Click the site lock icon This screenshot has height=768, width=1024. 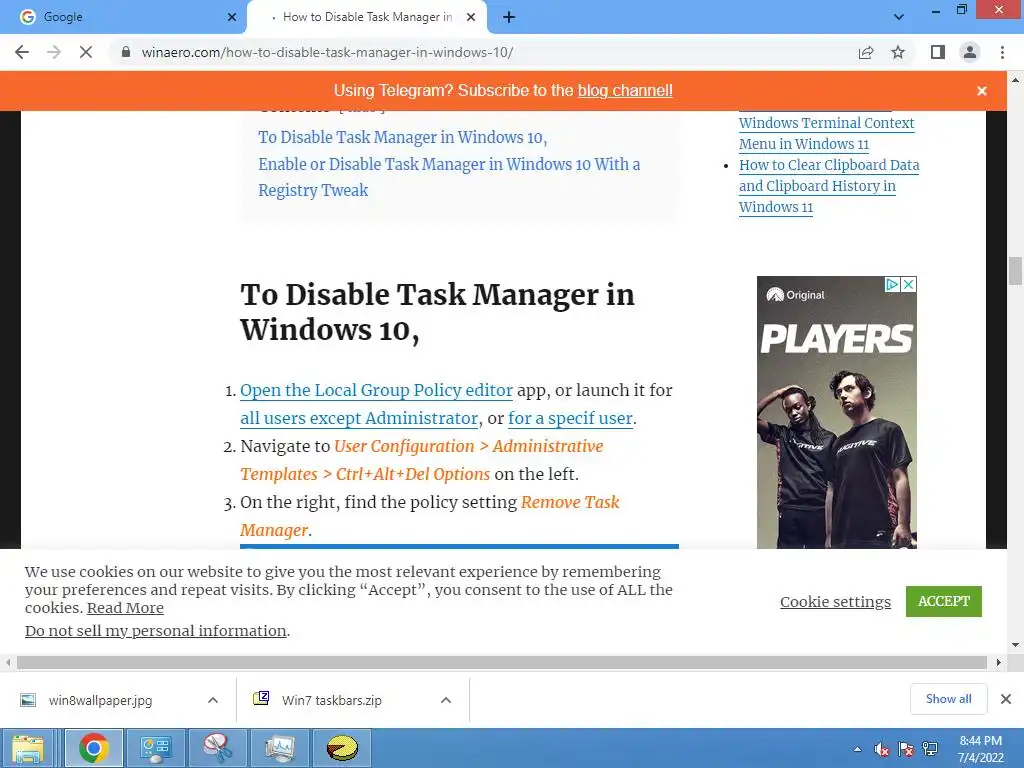[126, 52]
